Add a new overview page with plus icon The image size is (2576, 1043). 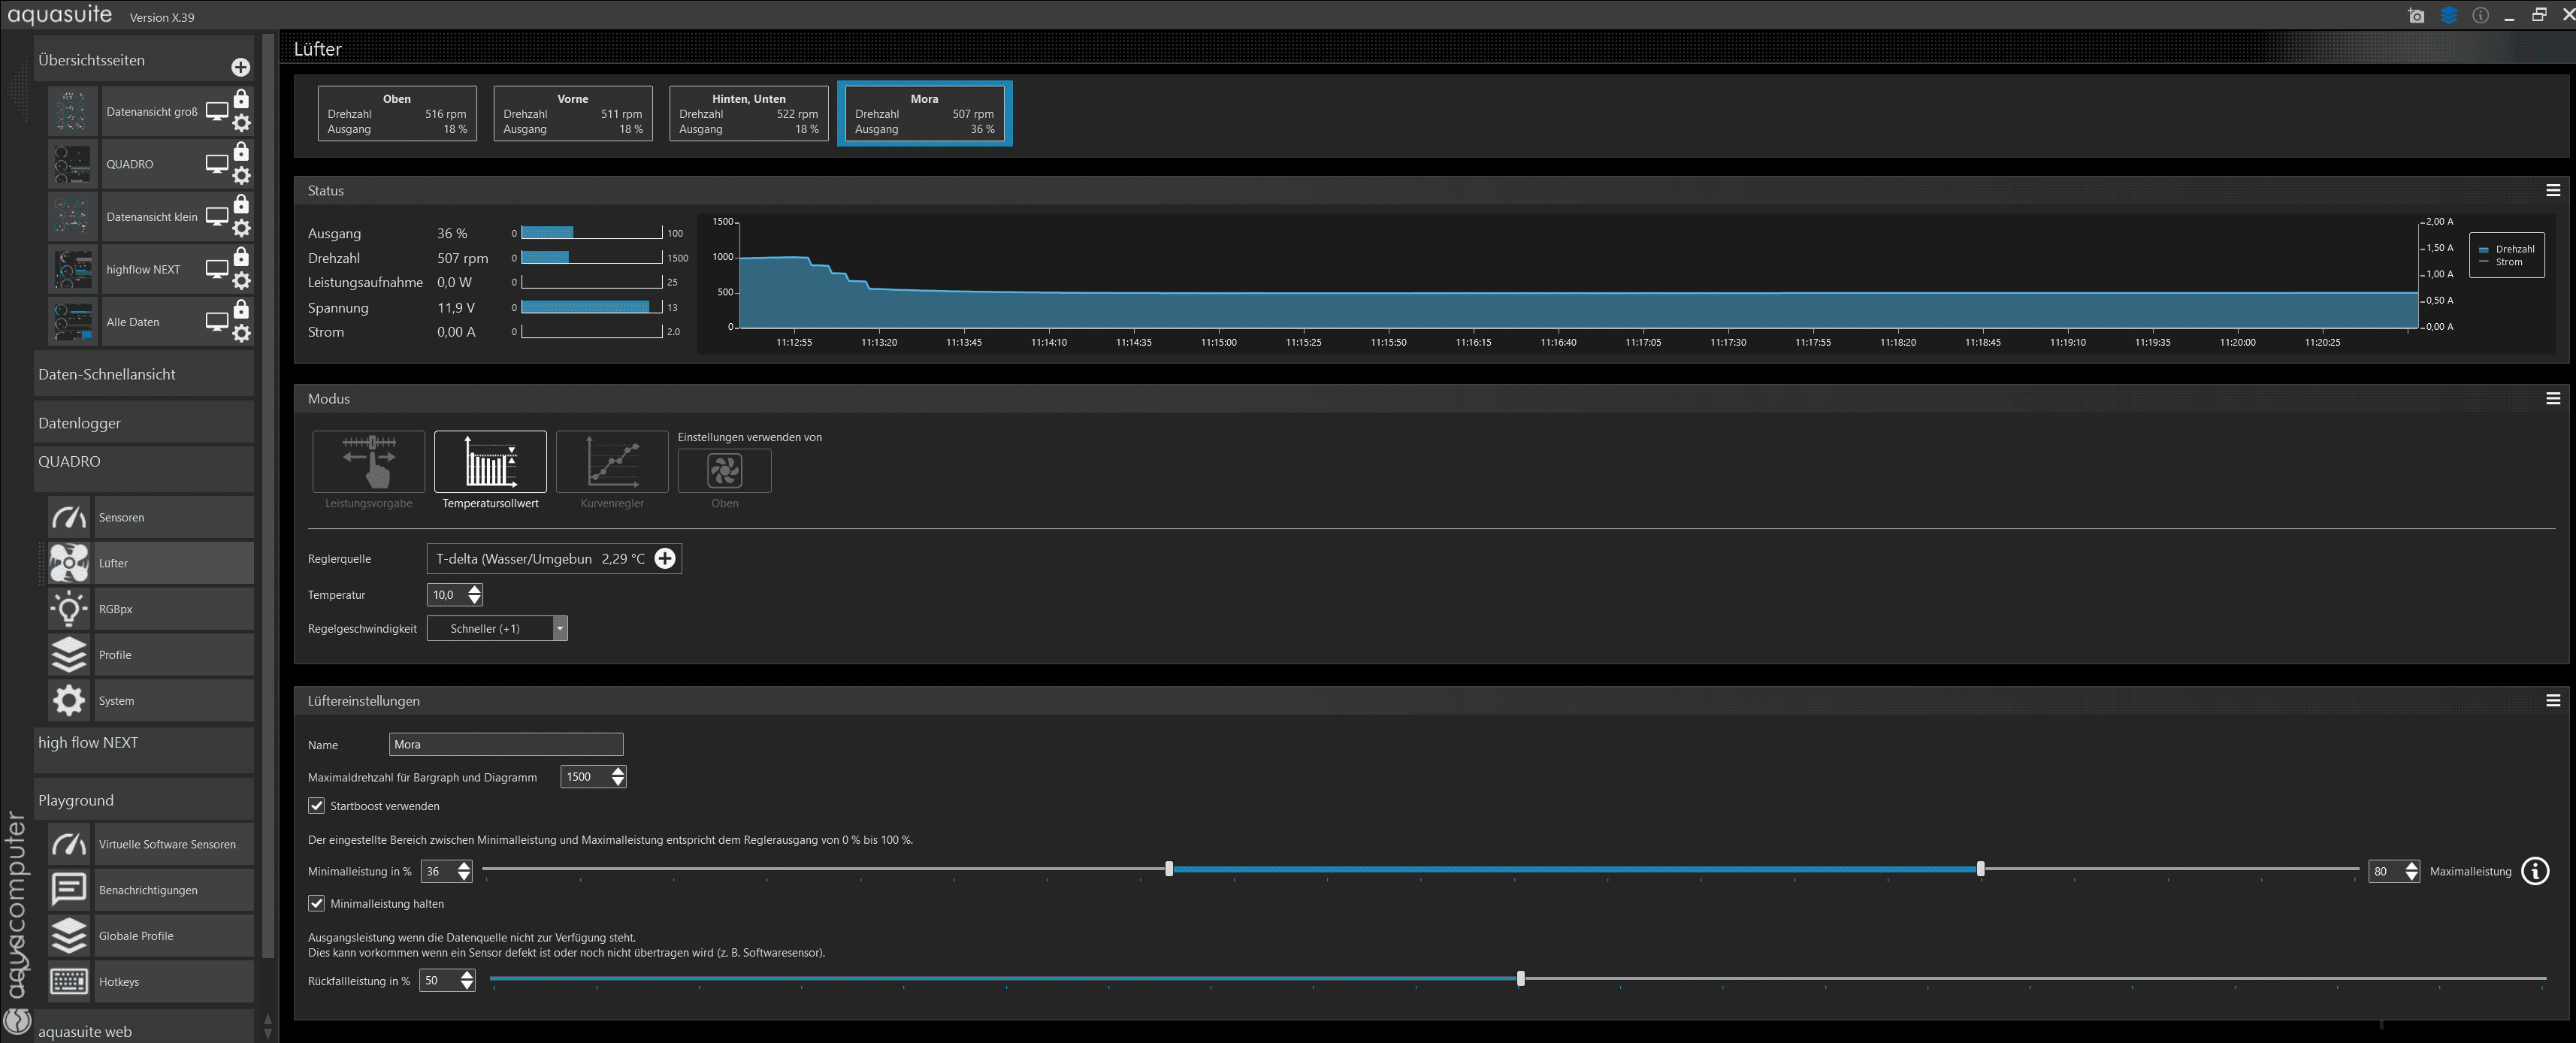[x=240, y=67]
